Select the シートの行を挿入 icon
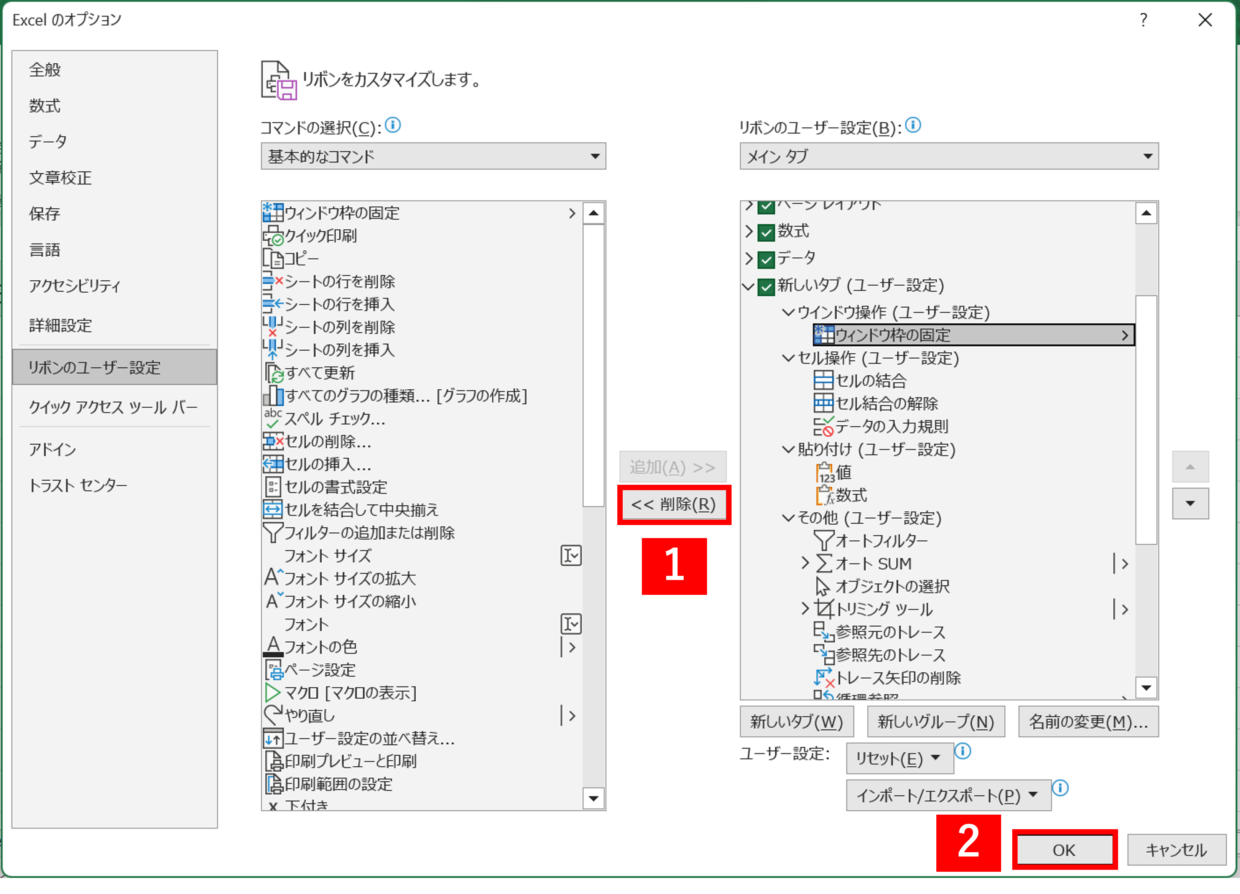The height and width of the screenshot is (894, 1240). [x=273, y=305]
